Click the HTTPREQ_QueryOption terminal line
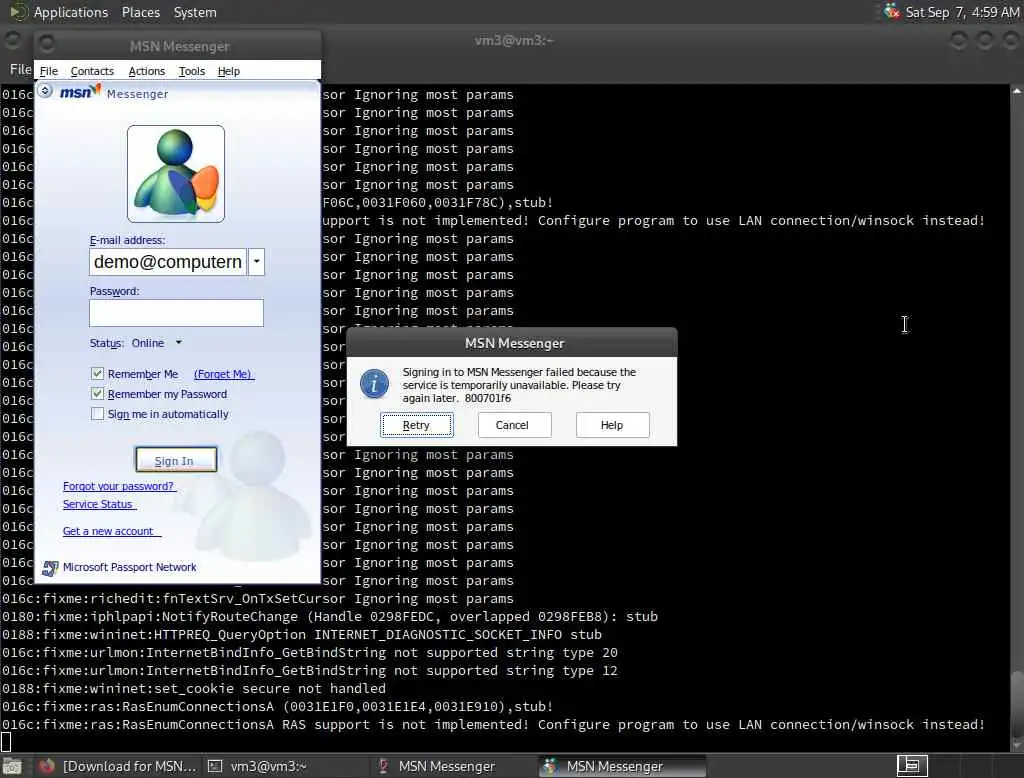Screen dimensions: 1024x778 301,634
